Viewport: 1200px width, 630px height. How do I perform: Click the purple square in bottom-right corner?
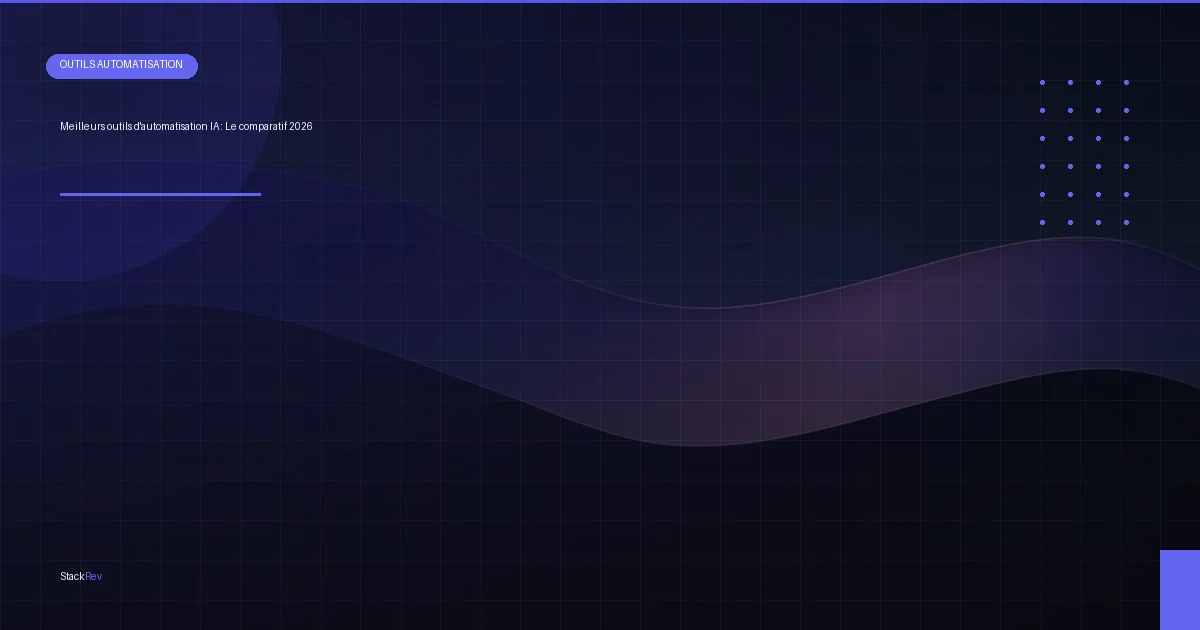click(1180, 590)
